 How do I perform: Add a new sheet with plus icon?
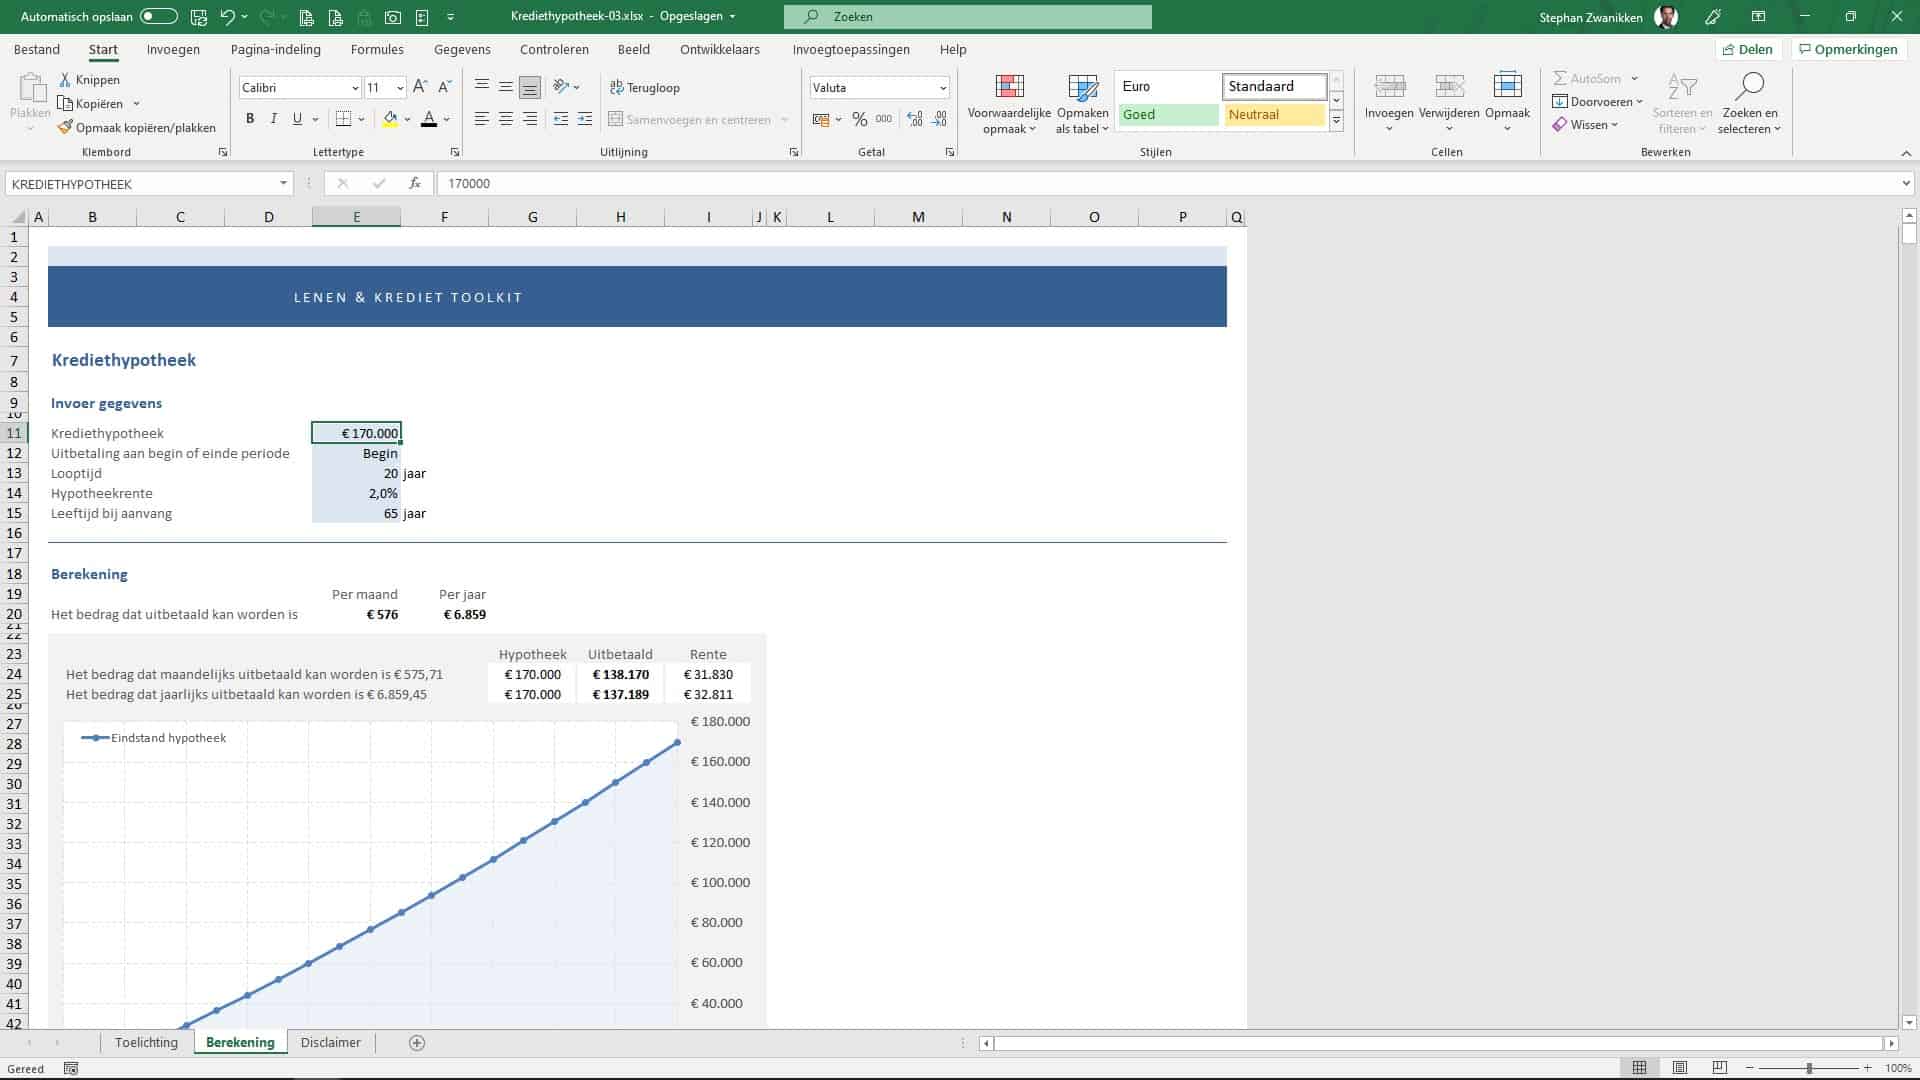pyautogui.click(x=417, y=1043)
